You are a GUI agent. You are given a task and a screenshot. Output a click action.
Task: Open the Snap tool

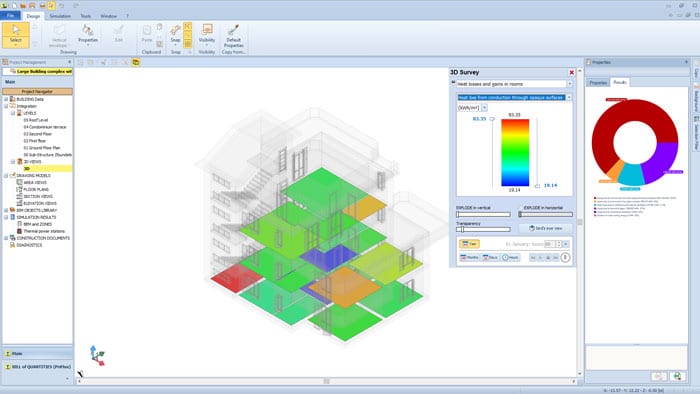click(175, 35)
